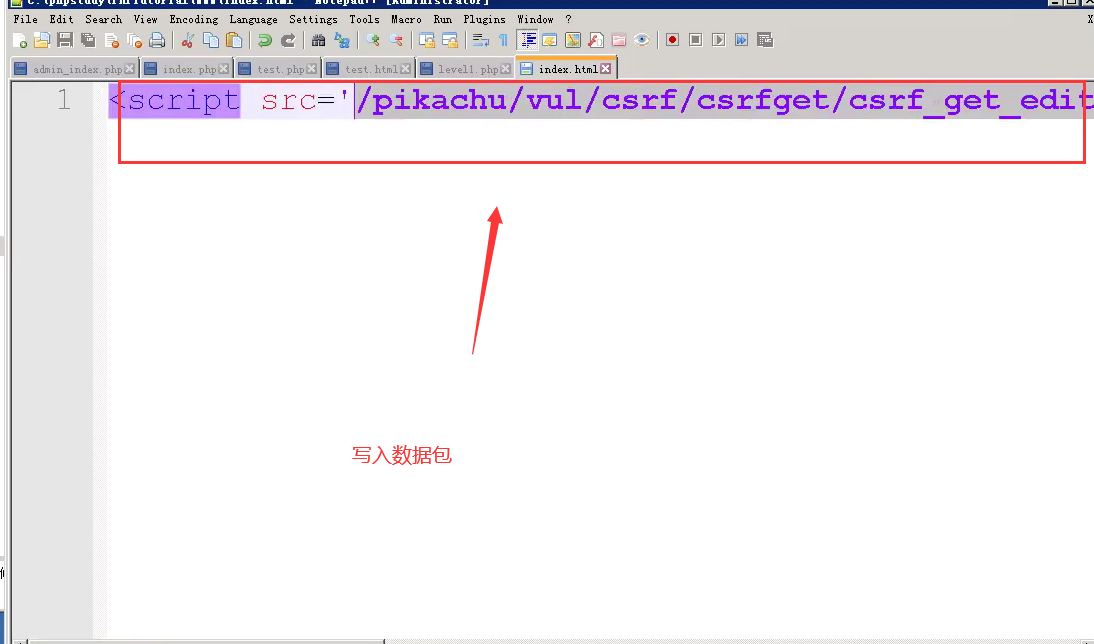Screen dimensions: 1094x644
Task: Switch to admin_index.php tab
Action: pyautogui.click(x=75, y=69)
